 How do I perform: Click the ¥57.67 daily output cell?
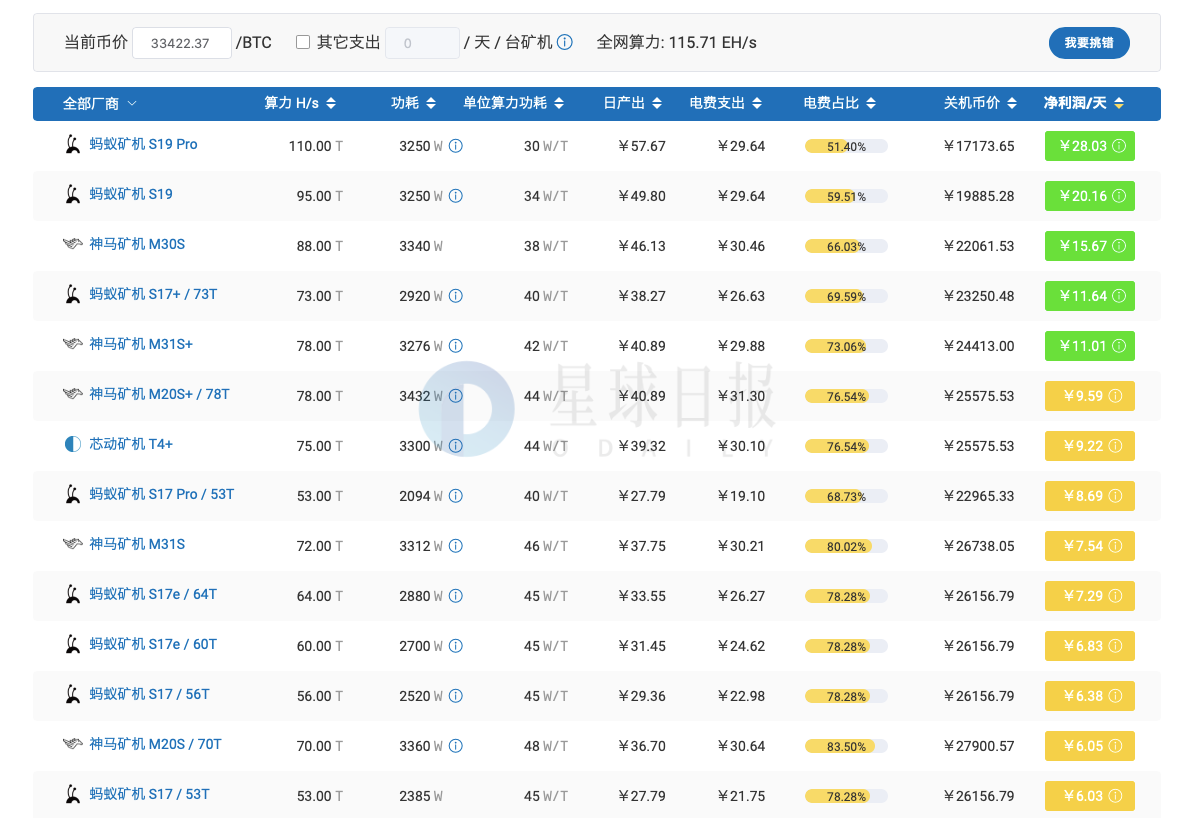point(642,146)
